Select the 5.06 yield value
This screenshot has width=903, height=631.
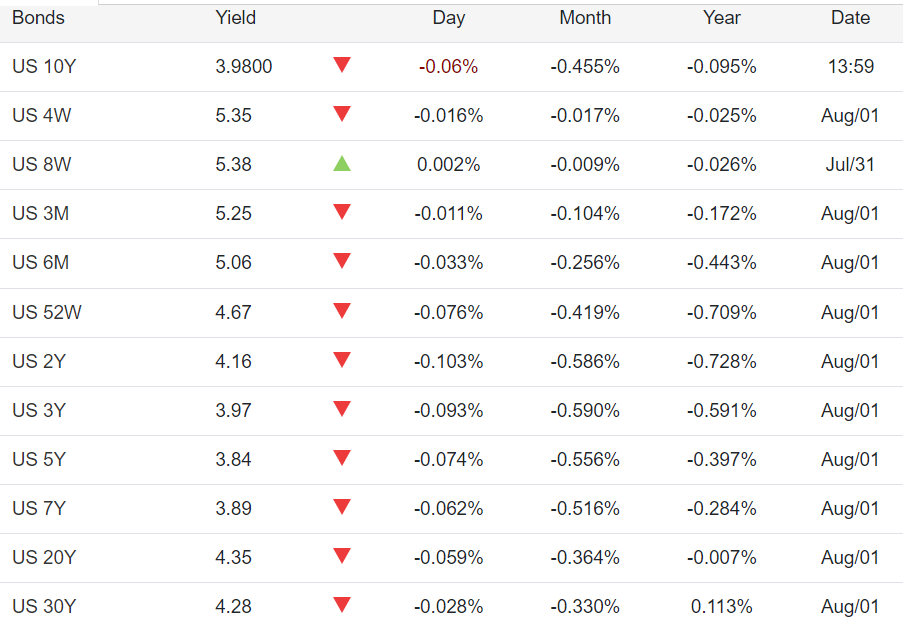pos(233,262)
